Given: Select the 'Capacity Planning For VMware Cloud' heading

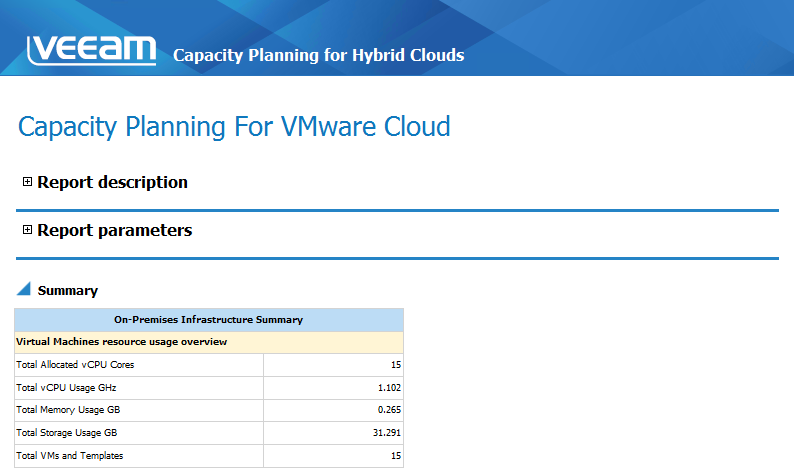Looking at the screenshot, I should (234, 126).
